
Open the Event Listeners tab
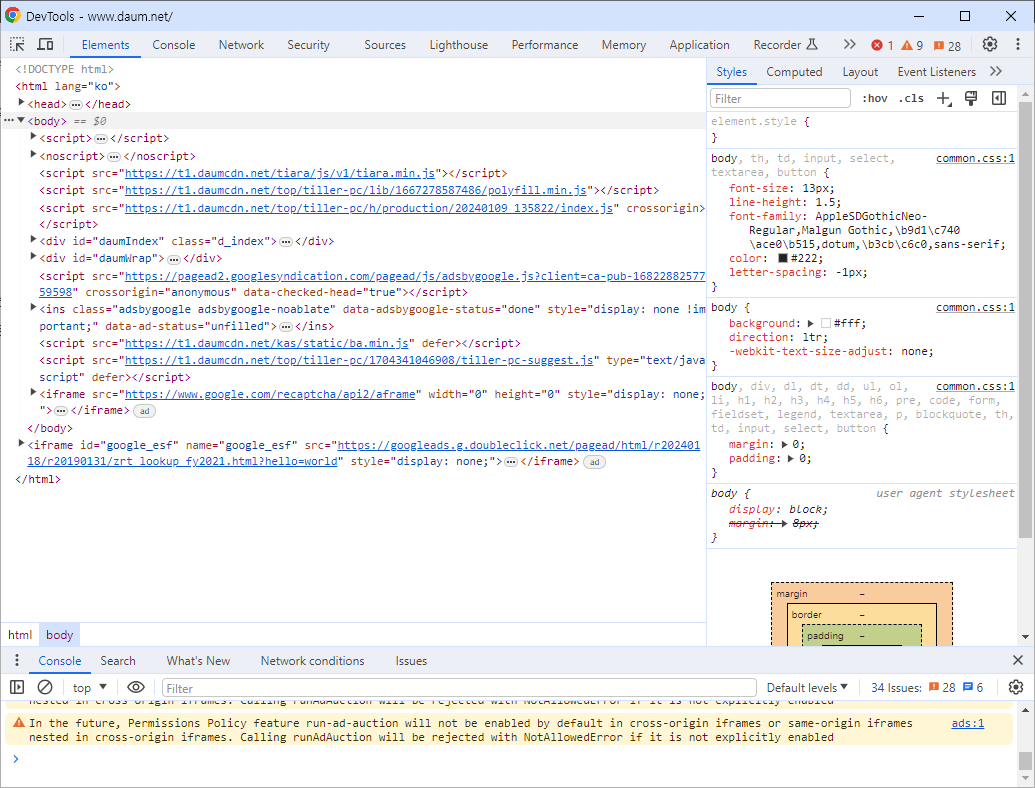pos(936,72)
